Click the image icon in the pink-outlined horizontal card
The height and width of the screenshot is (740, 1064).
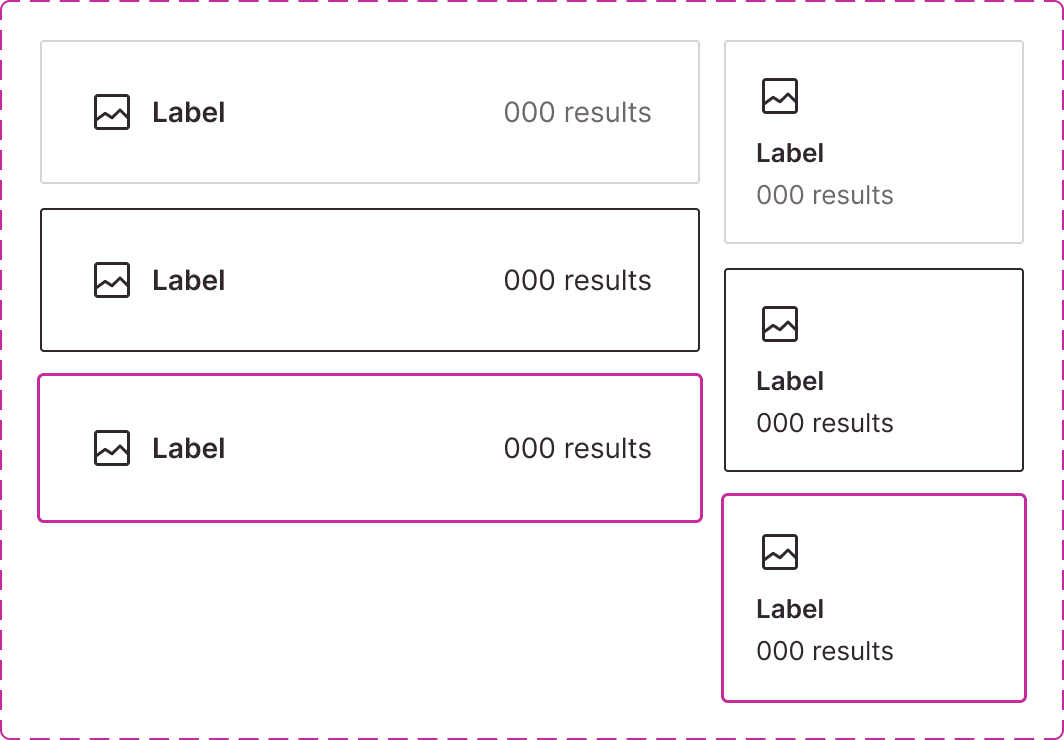[x=112, y=448]
